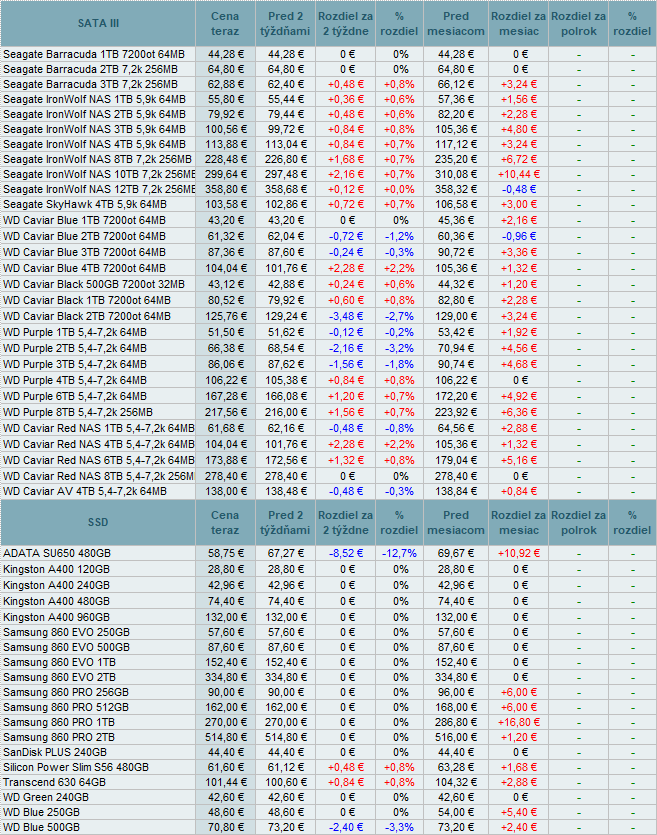Click Samsung 860 EVO 250GB
The width and height of the screenshot is (657, 835).
point(66,632)
